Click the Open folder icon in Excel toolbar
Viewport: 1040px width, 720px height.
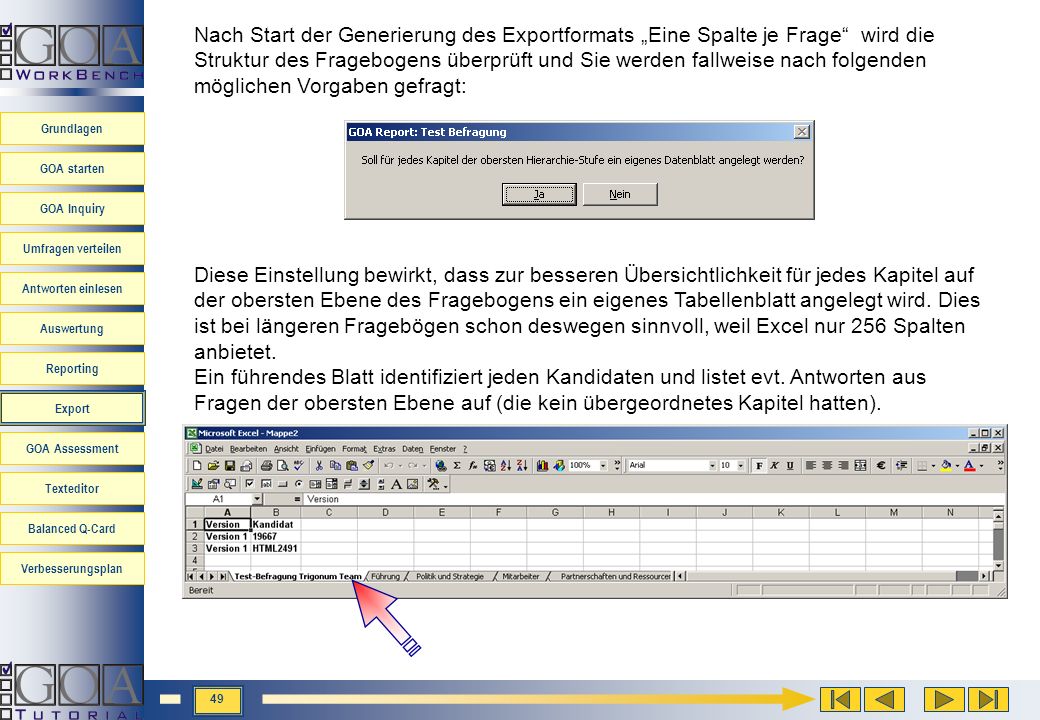pos(213,465)
